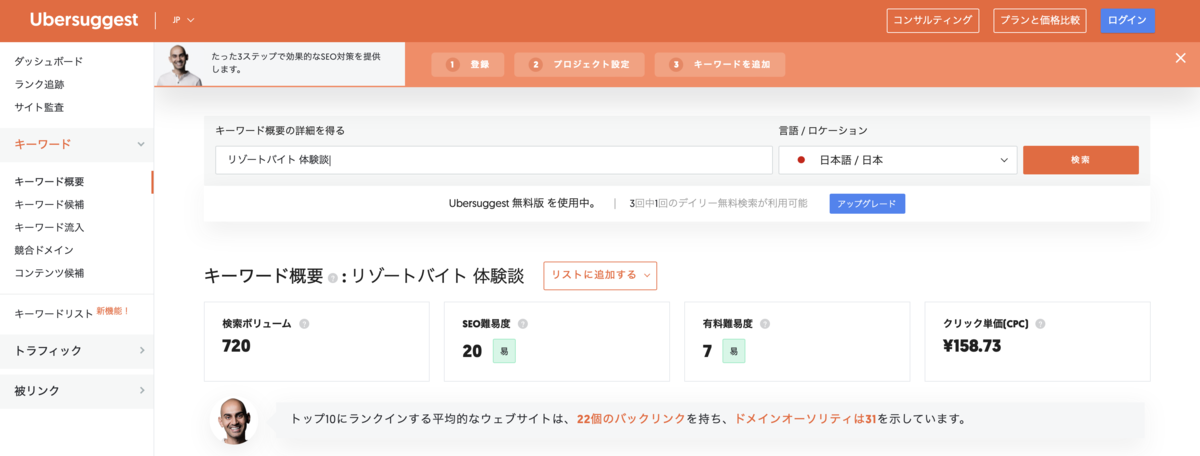Click help icon next to 検索ボリューム
This screenshot has height=456, width=1200.
point(304,324)
